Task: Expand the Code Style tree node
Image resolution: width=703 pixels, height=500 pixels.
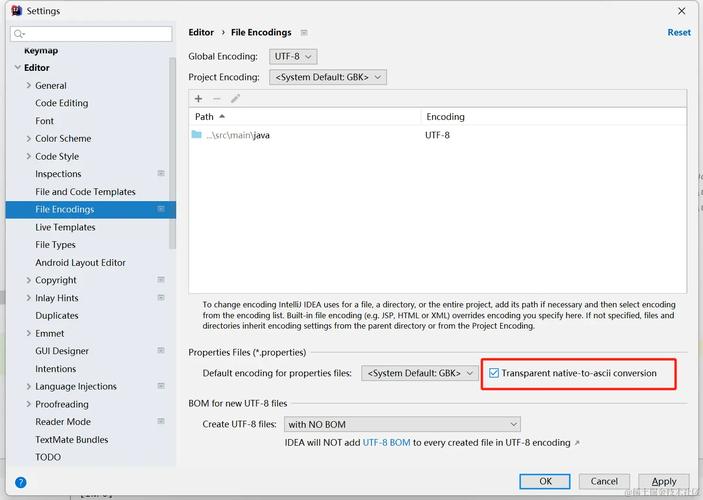Action: [x=29, y=157]
